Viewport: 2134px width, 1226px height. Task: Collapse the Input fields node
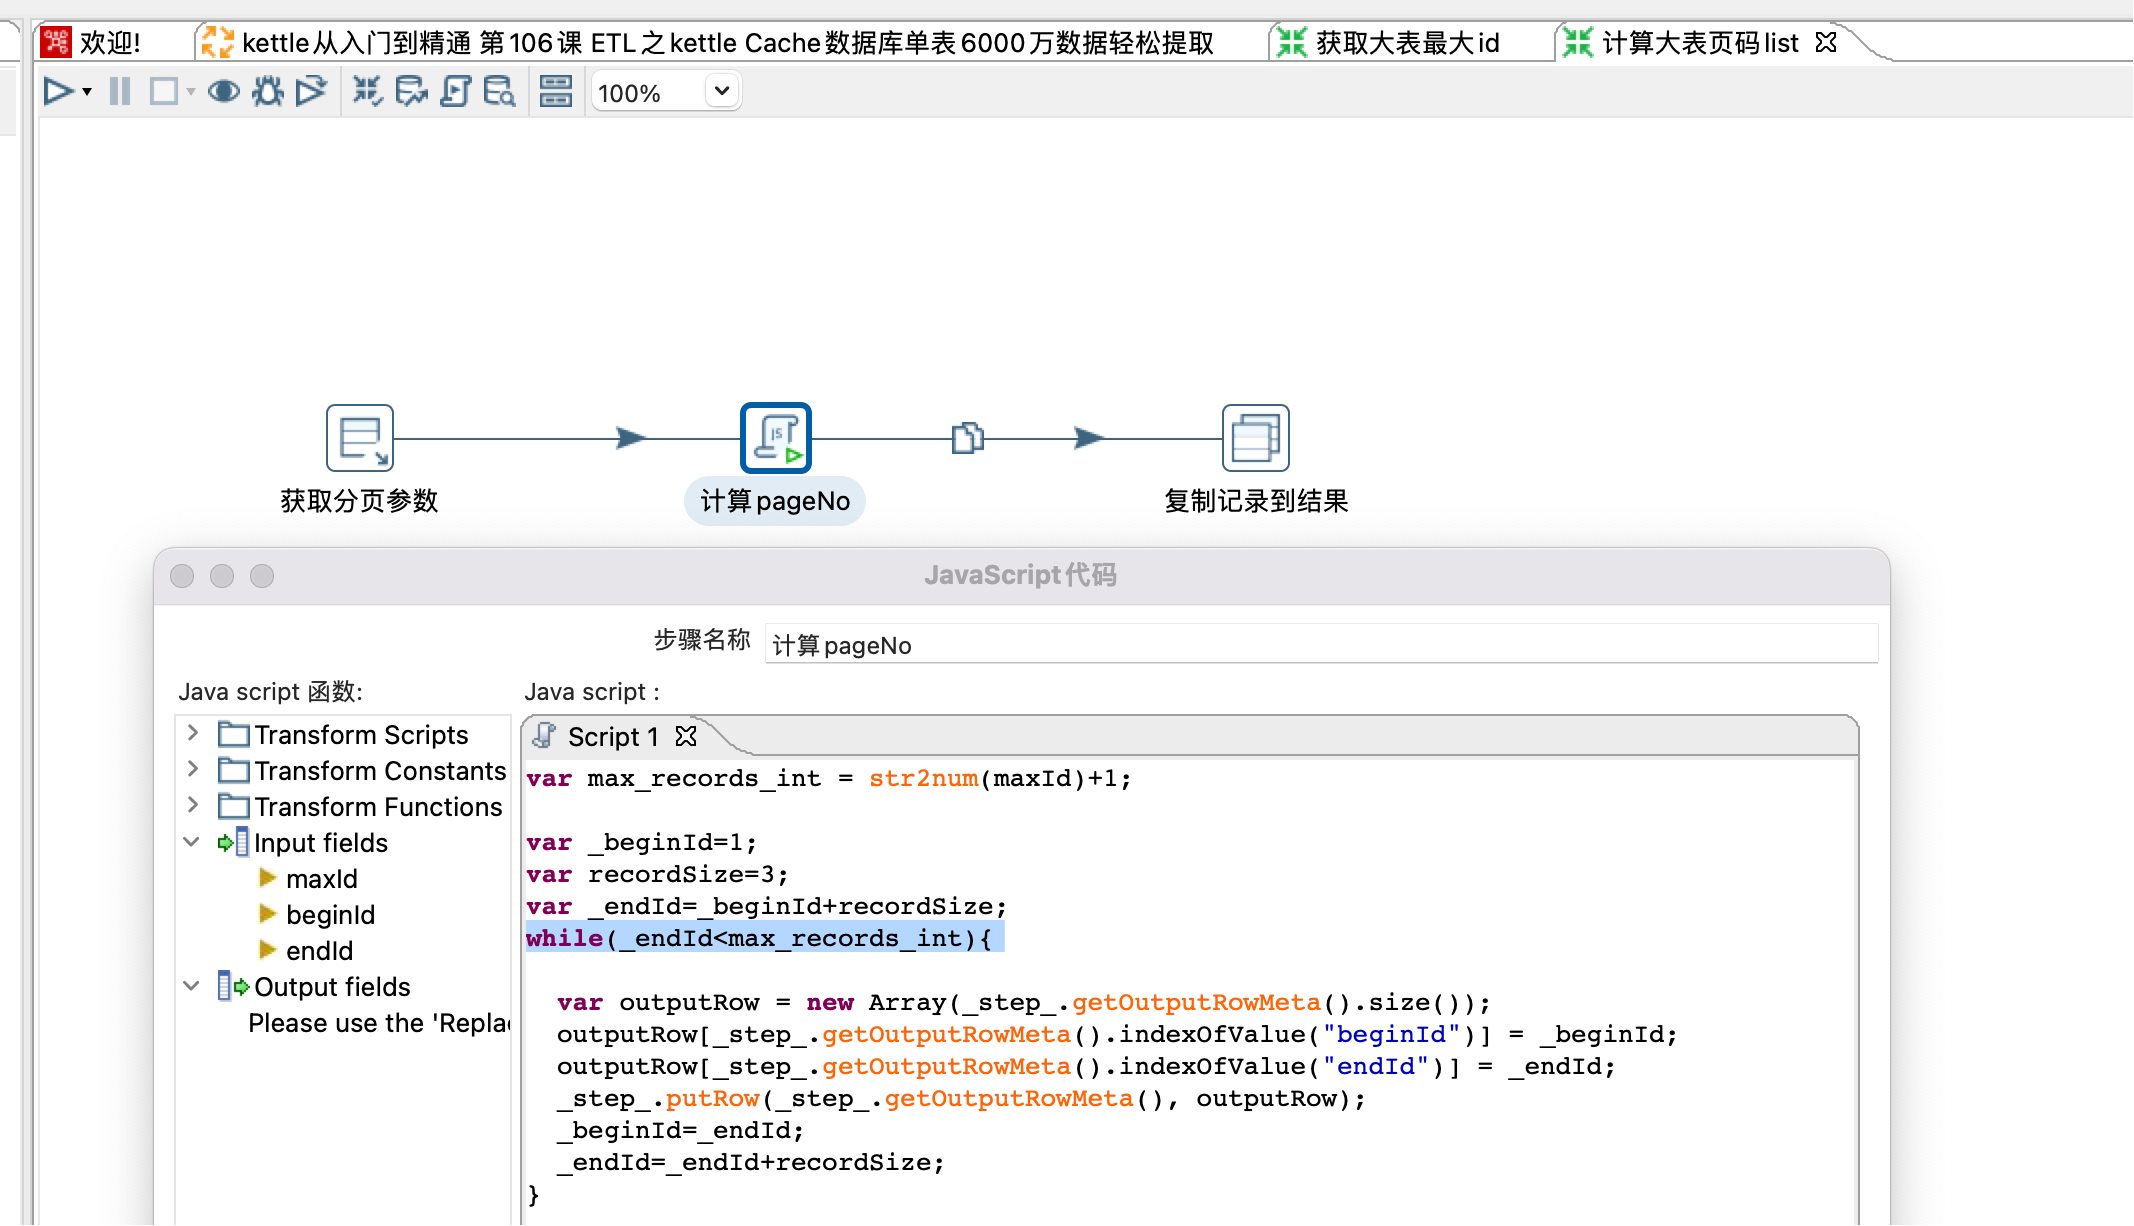tap(192, 842)
